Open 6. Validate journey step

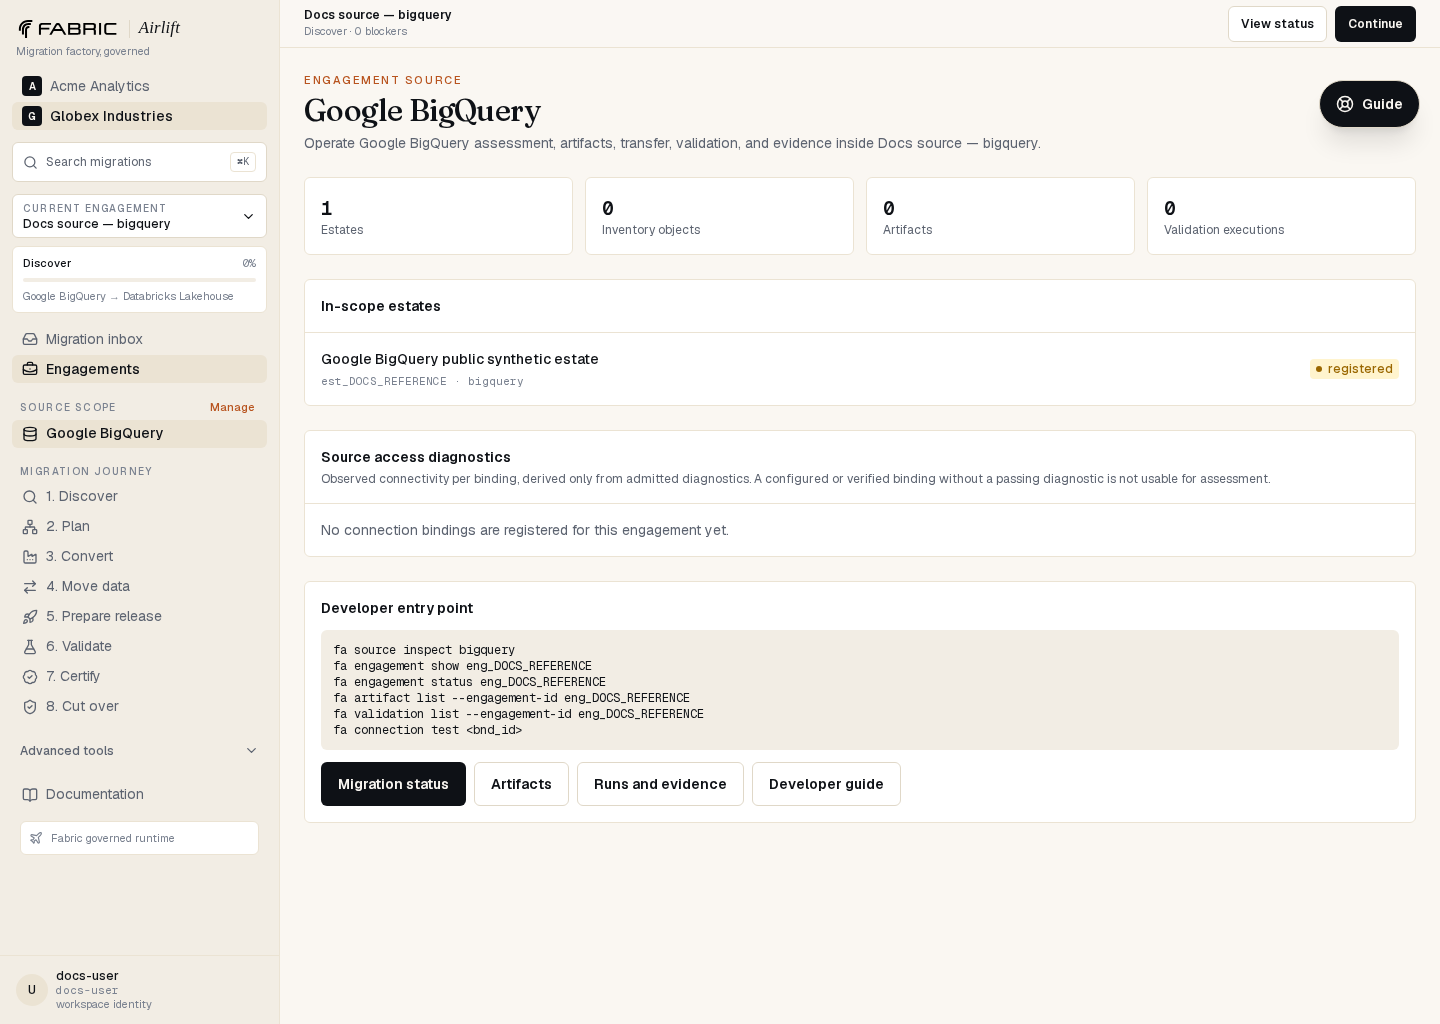pyautogui.click(x=139, y=646)
